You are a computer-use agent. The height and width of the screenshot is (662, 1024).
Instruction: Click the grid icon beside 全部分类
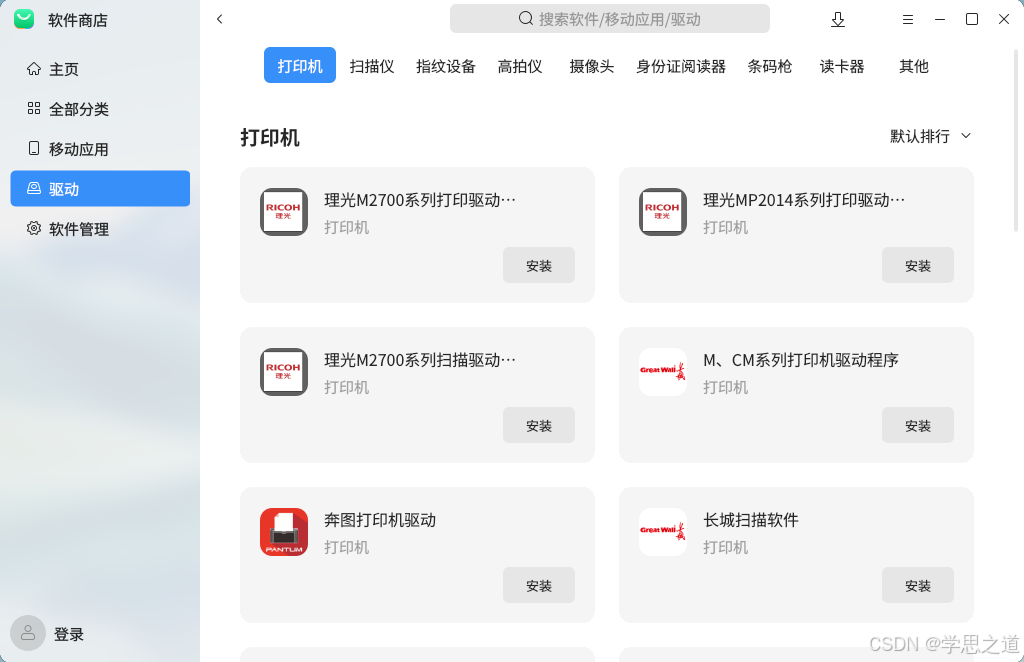(x=34, y=108)
